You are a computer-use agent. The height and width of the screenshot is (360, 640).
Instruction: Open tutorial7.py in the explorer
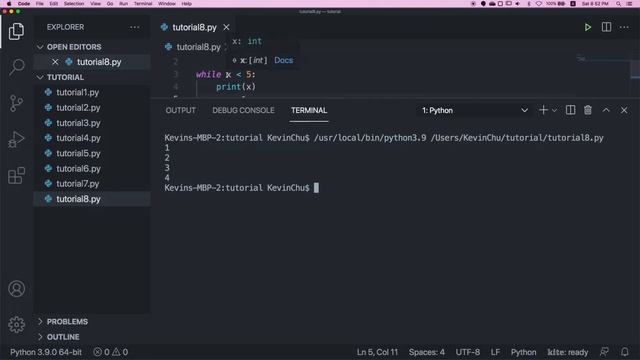(x=77, y=184)
